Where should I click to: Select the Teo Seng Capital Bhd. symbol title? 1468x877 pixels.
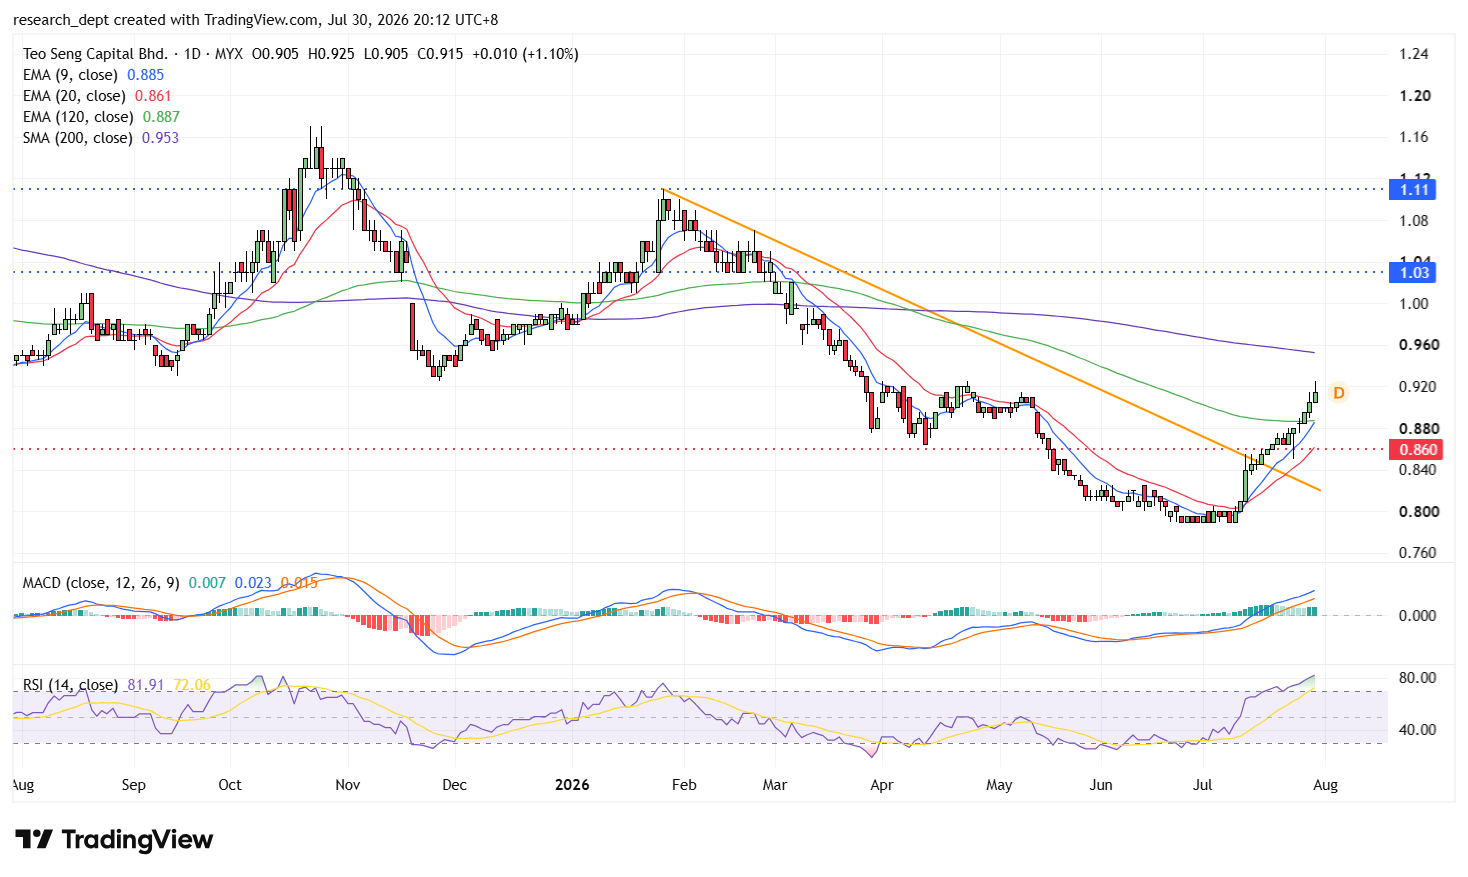point(95,54)
